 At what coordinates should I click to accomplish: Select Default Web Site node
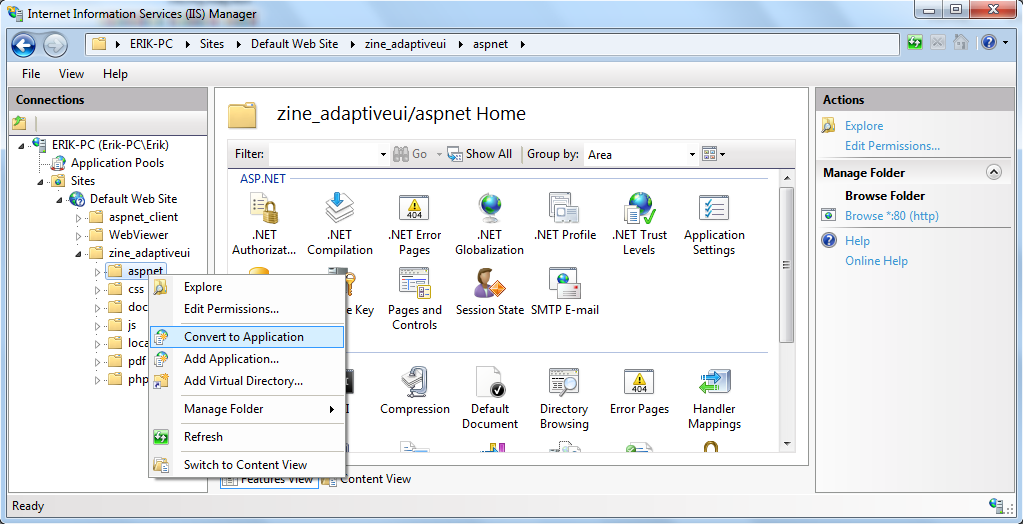[133, 199]
